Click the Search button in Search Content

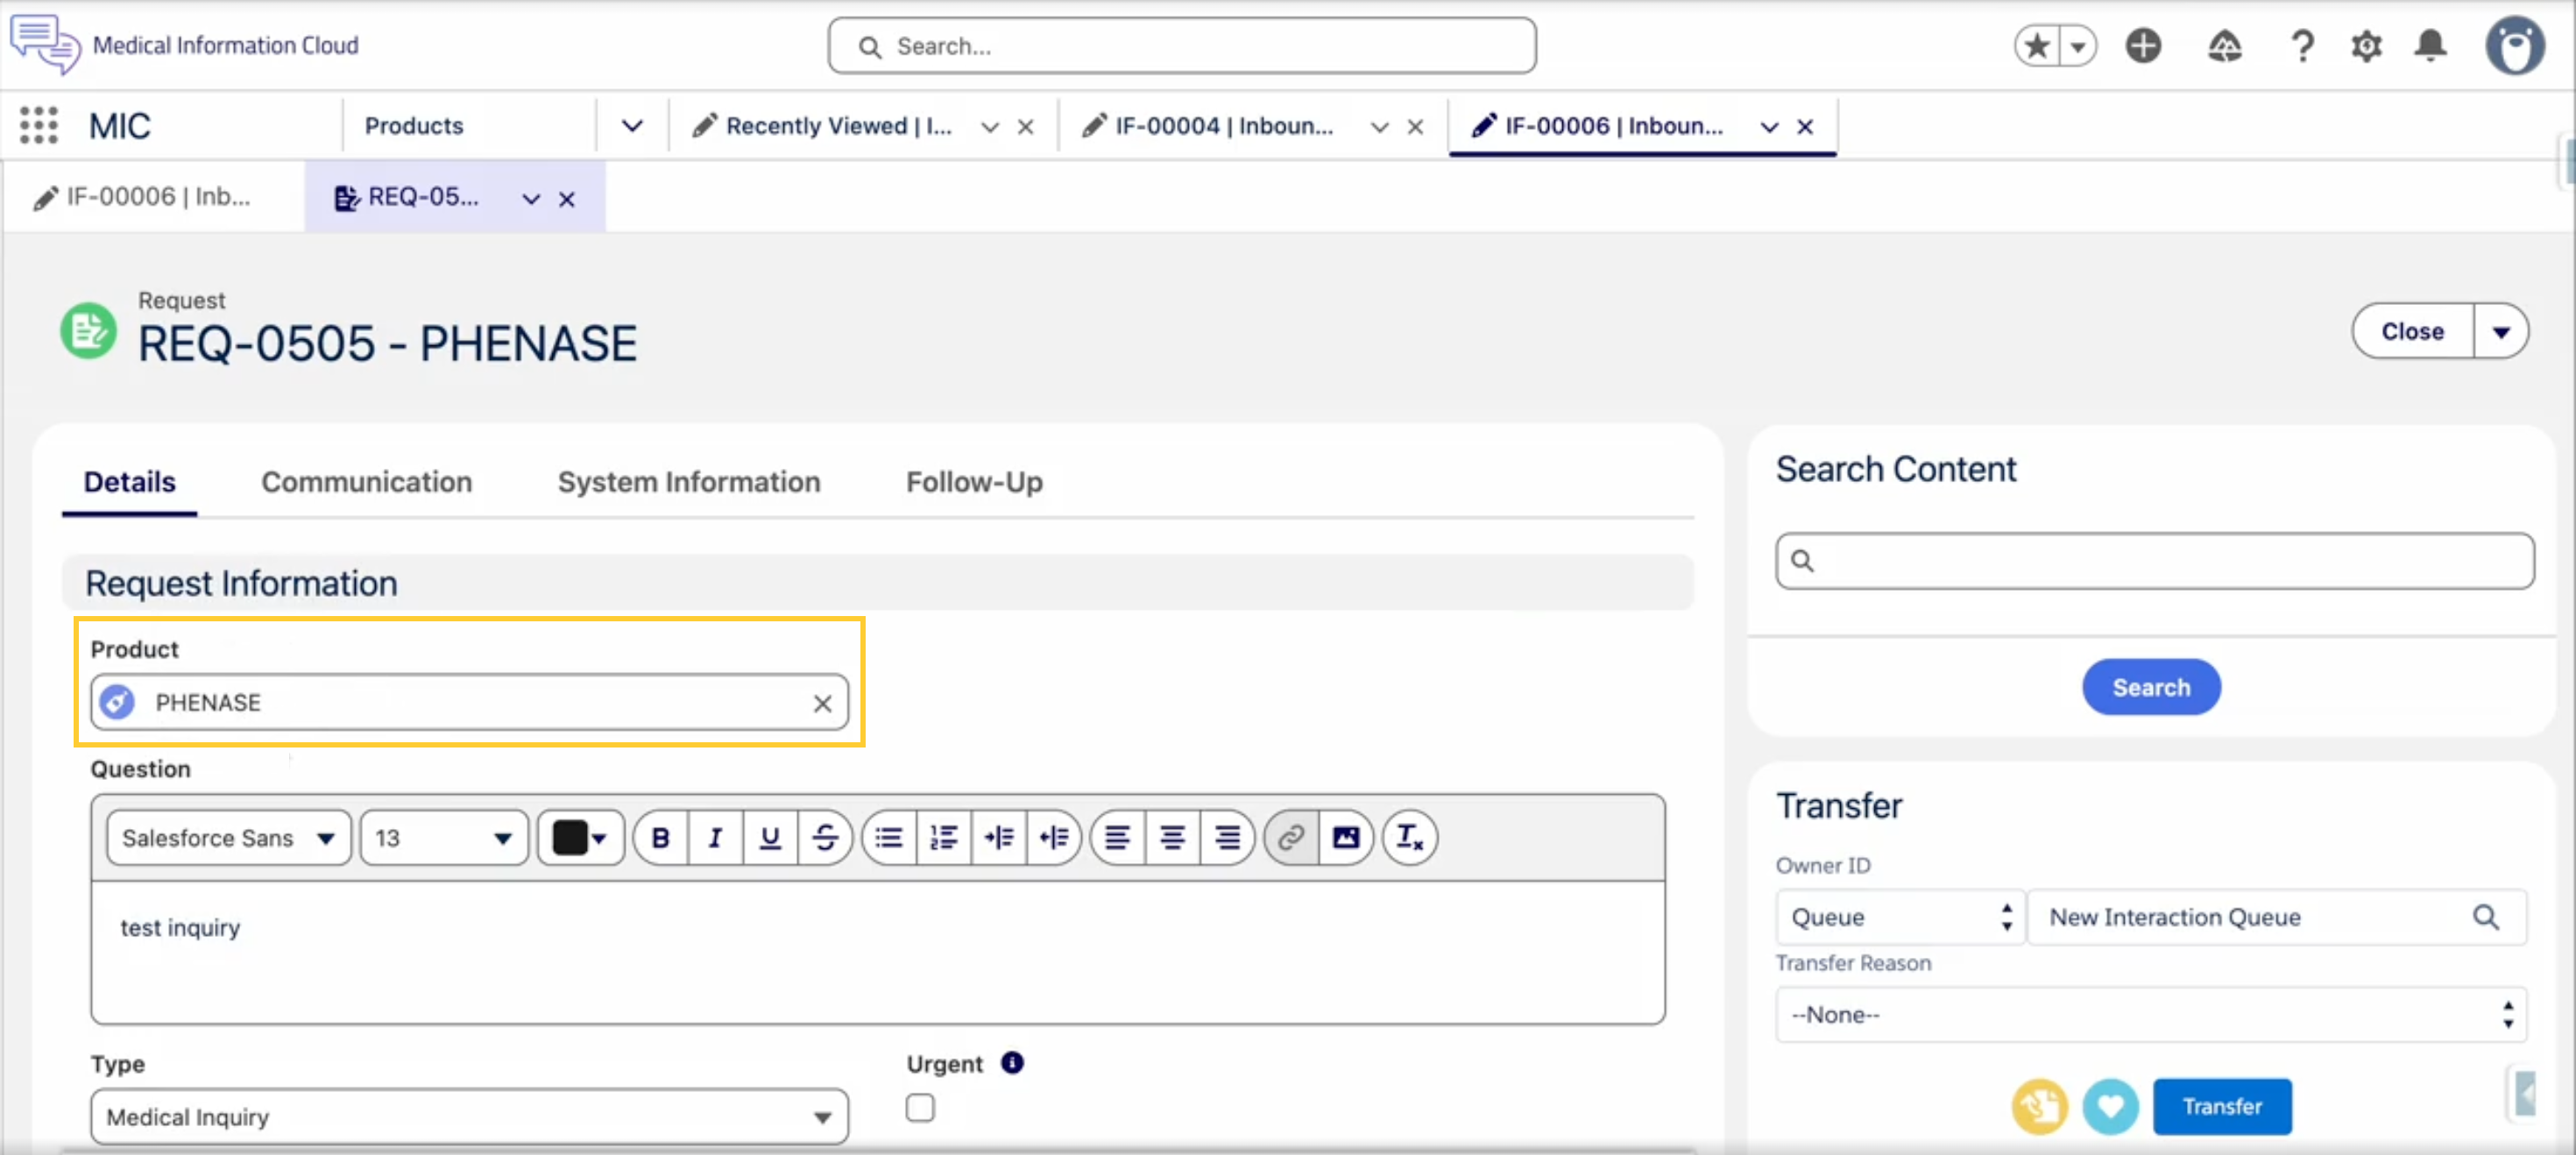[2151, 687]
